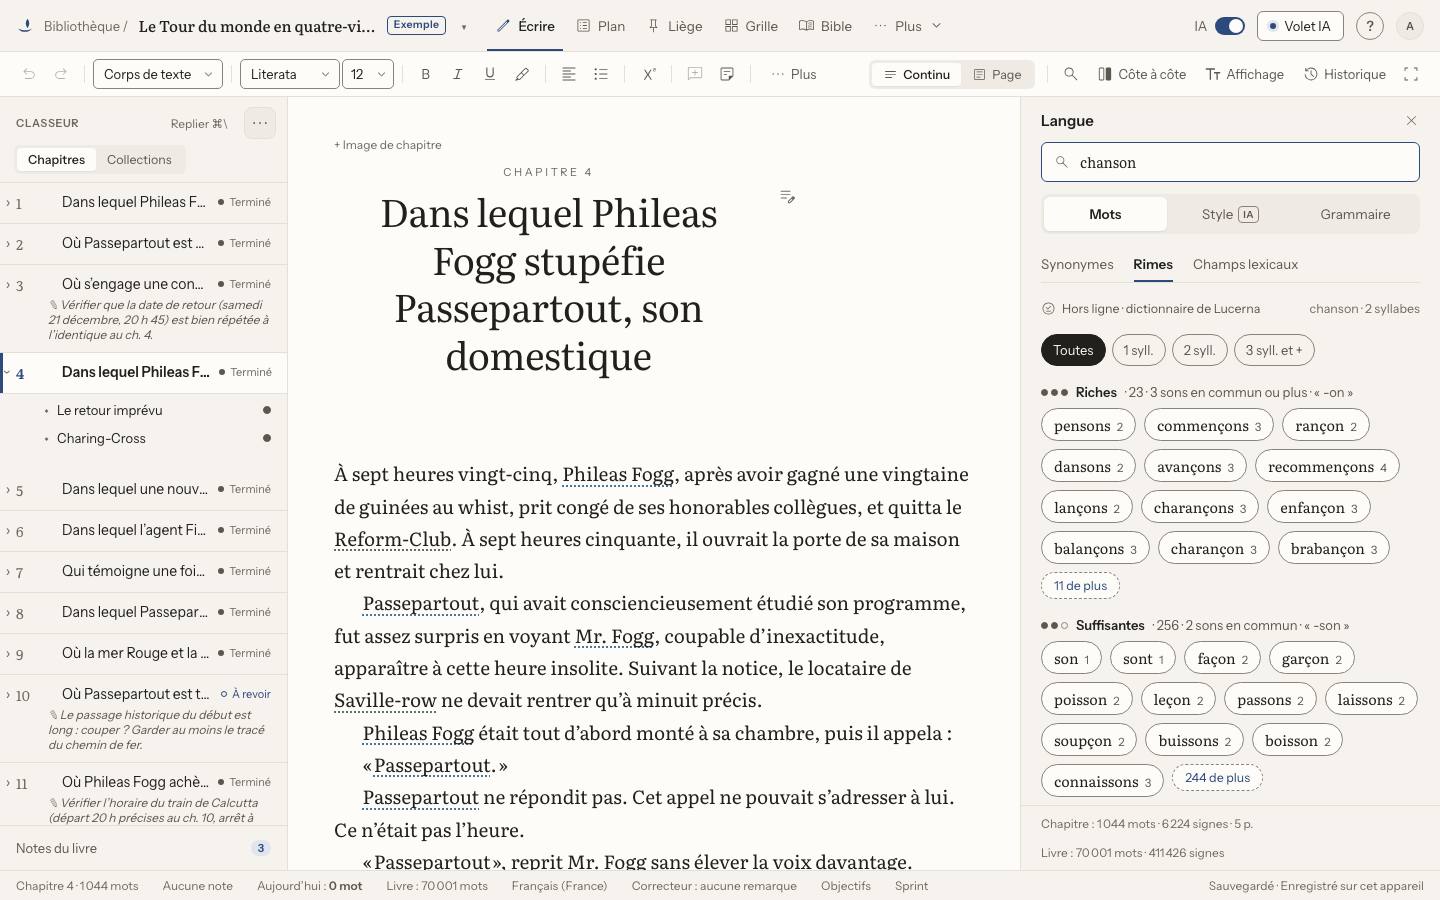The image size is (1440, 900).
Task: Click the chapter title edit icon
Action: tap(788, 197)
